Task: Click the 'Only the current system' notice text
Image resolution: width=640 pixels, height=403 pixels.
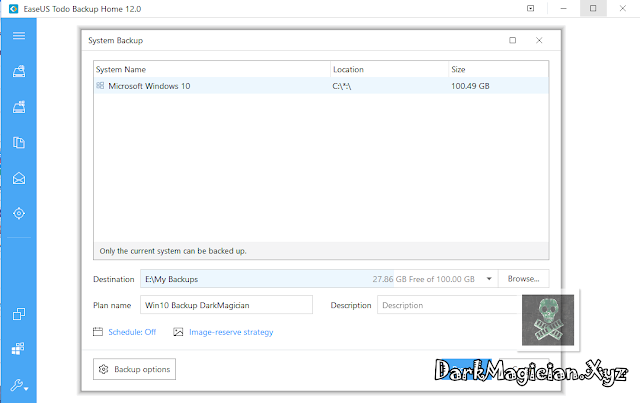Action: coord(173,251)
